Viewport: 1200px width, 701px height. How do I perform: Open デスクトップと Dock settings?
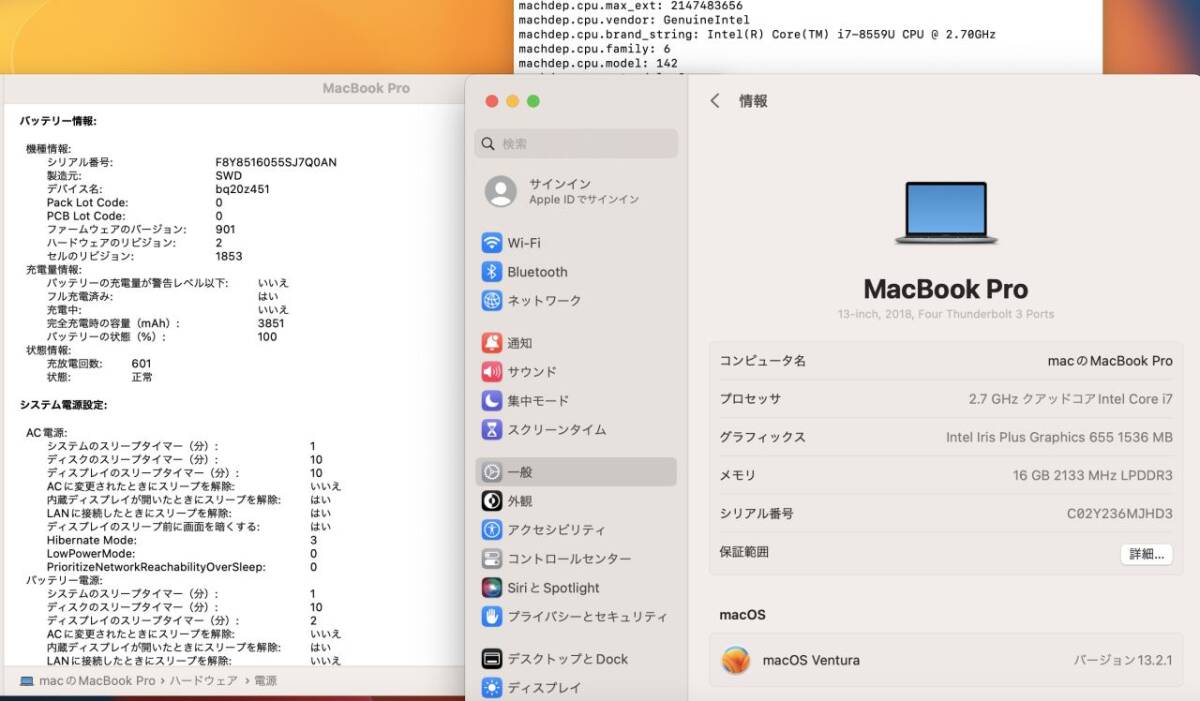[556, 658]
